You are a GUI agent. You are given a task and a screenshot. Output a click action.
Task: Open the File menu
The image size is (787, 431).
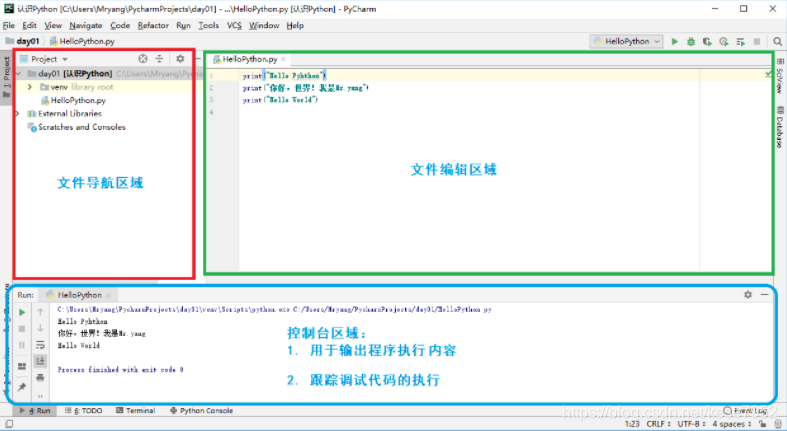coord(9,26)
